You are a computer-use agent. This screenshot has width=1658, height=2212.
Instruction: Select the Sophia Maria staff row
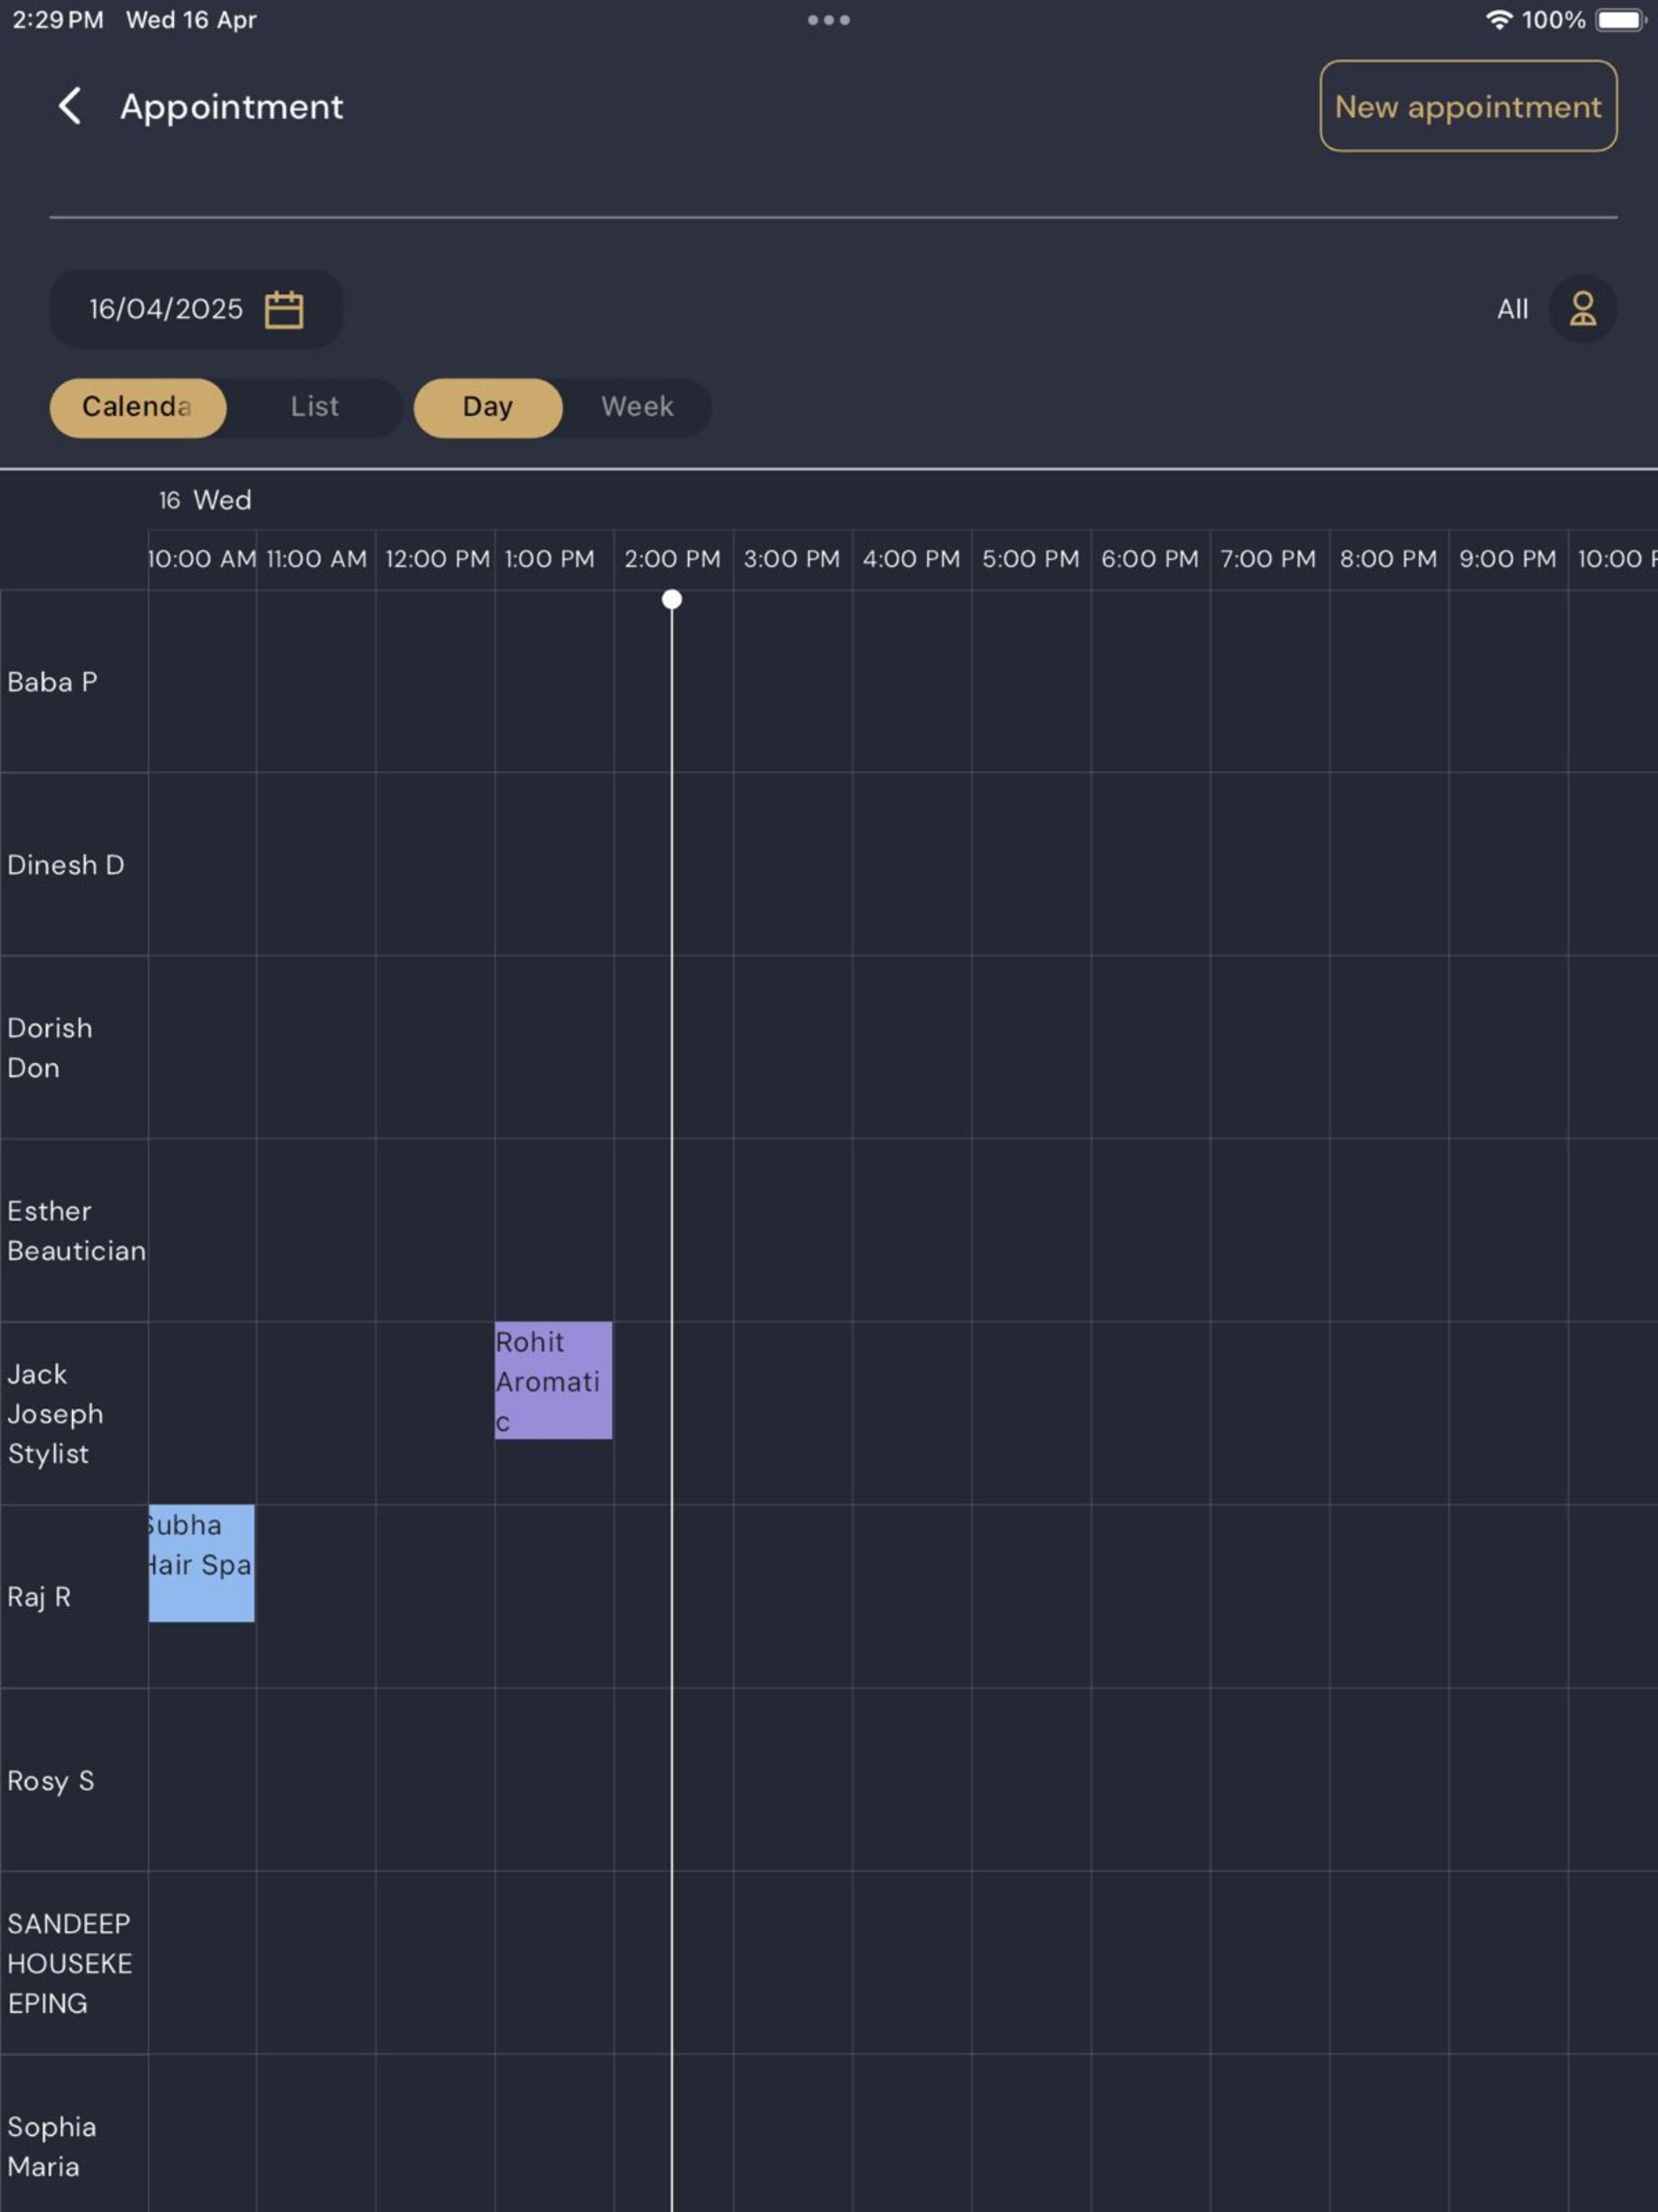[x=74, y=2134]
